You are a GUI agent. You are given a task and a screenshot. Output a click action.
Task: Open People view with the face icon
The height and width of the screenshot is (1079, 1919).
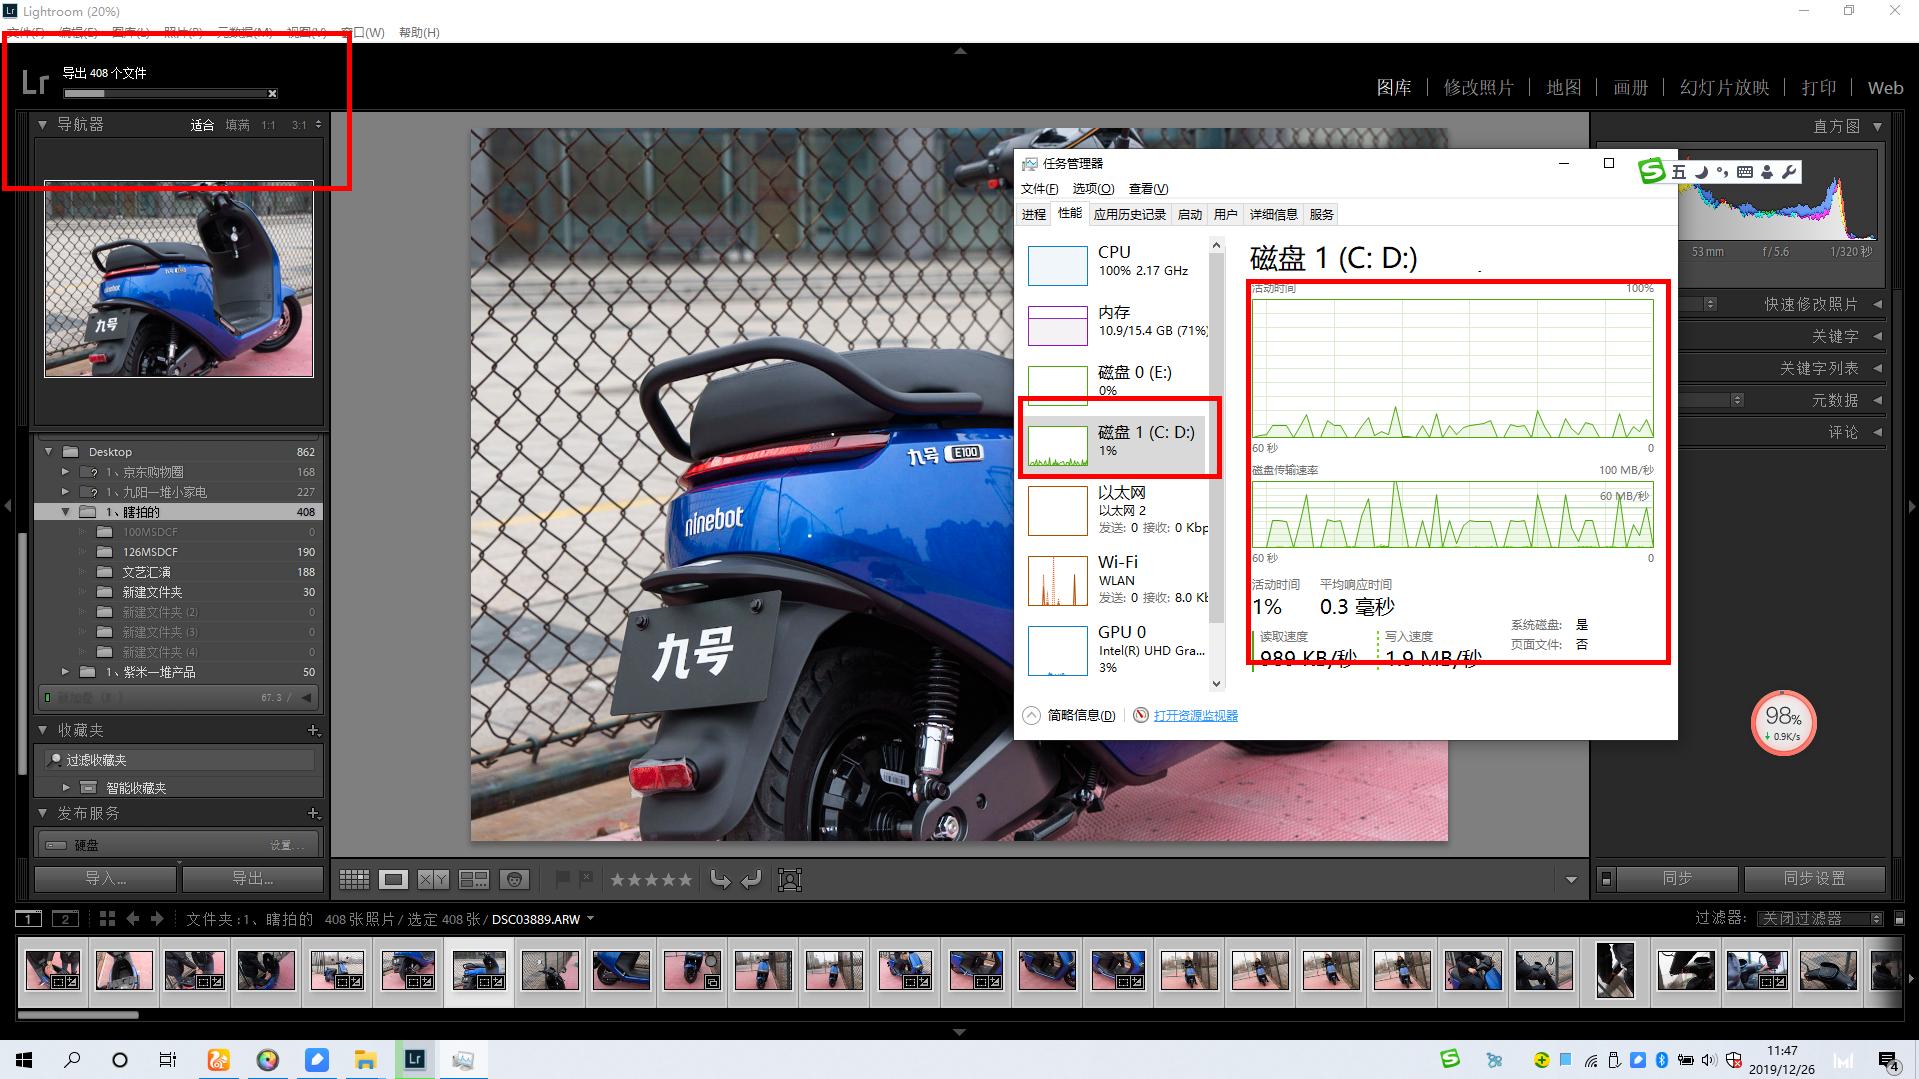tap(514, 879)
